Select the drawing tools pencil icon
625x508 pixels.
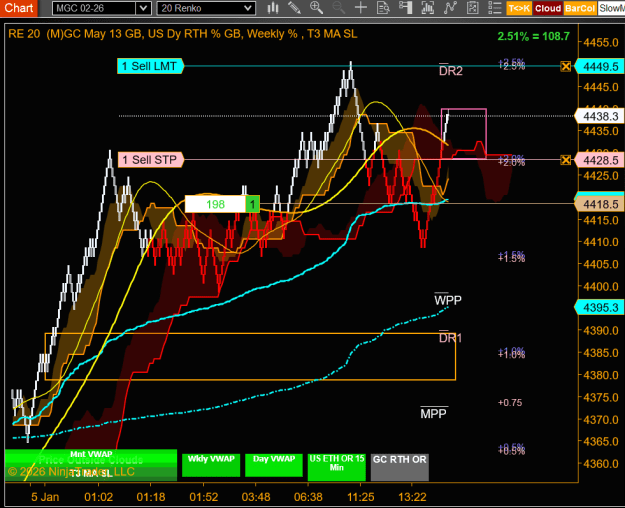tap(294, 8)
